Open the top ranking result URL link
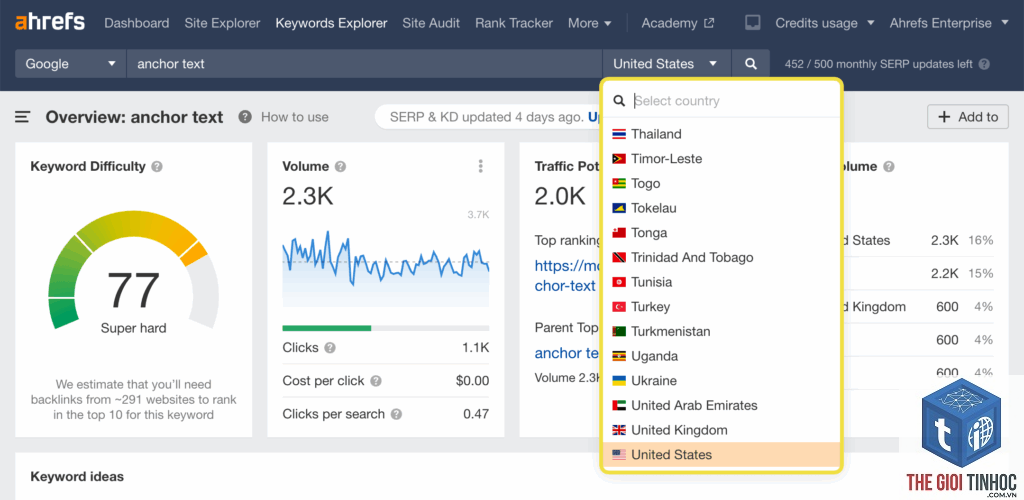The height and width of the screenshot is (500, 1024). (566, 275)
